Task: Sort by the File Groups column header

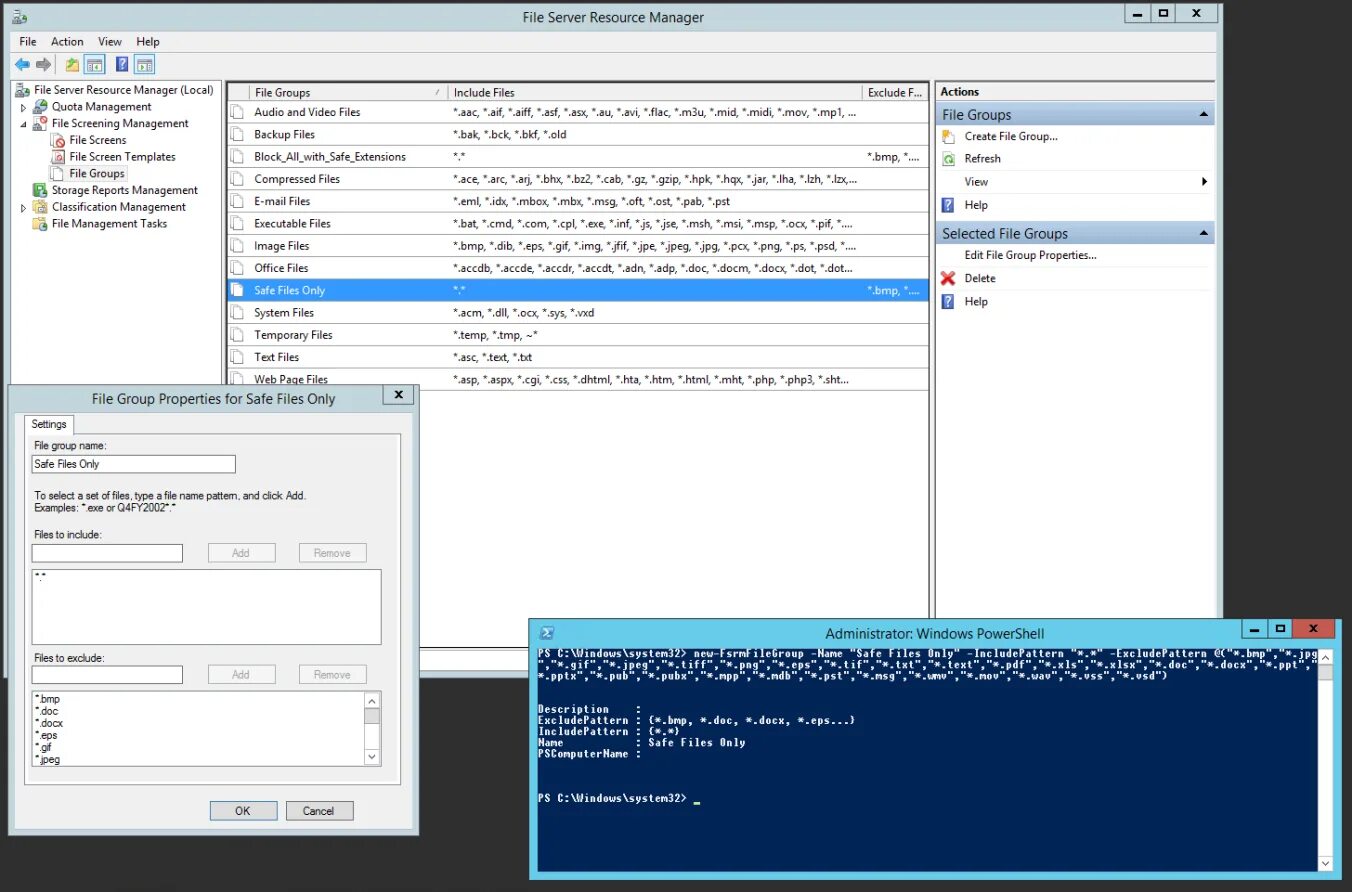Action: click(347, 92)
